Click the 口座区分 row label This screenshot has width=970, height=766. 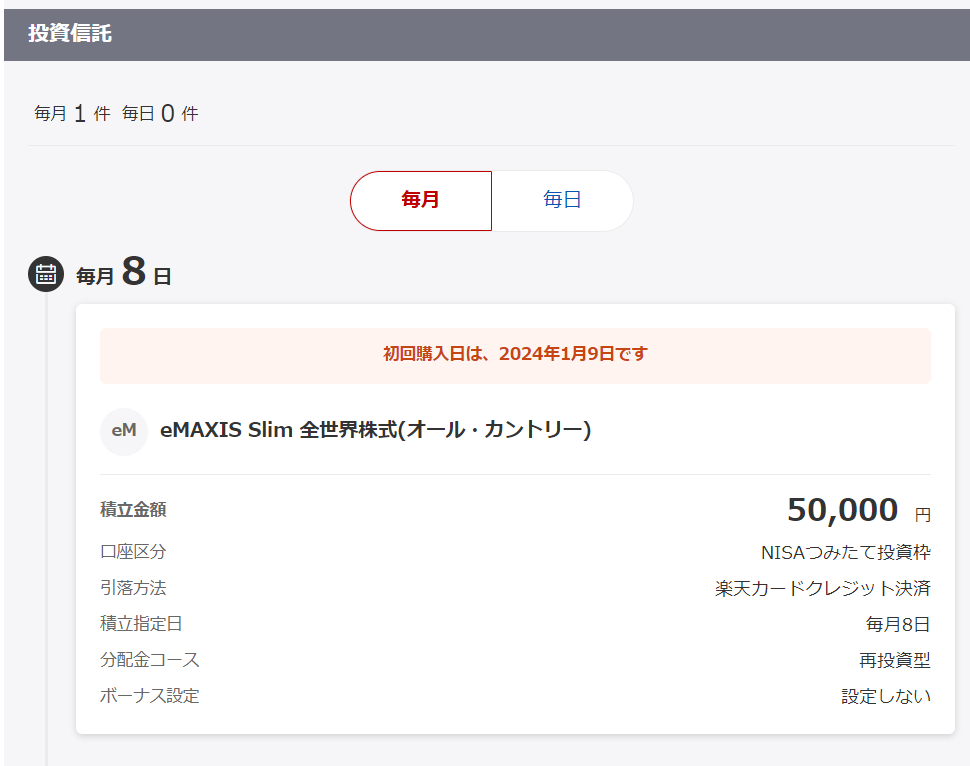[x=133, y=551]
